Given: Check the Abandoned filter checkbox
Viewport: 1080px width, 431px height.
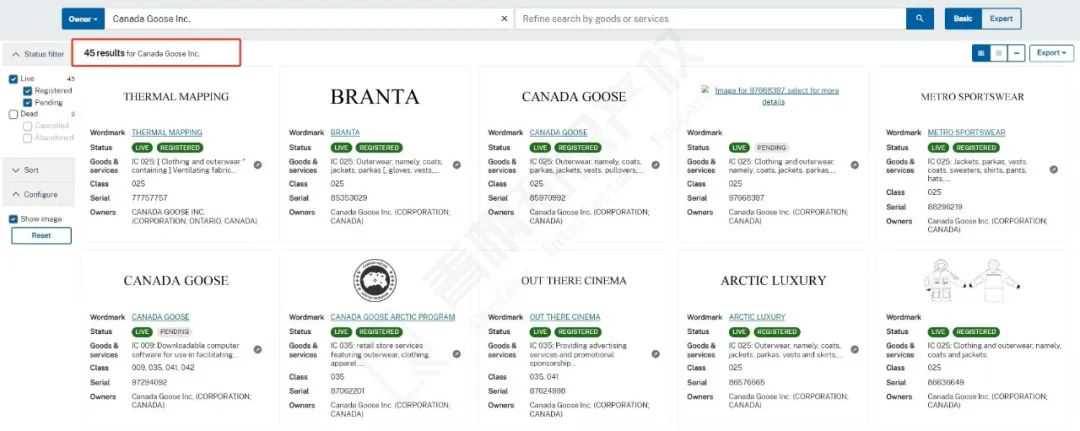Looking at the screenshot, I should 27,138.
